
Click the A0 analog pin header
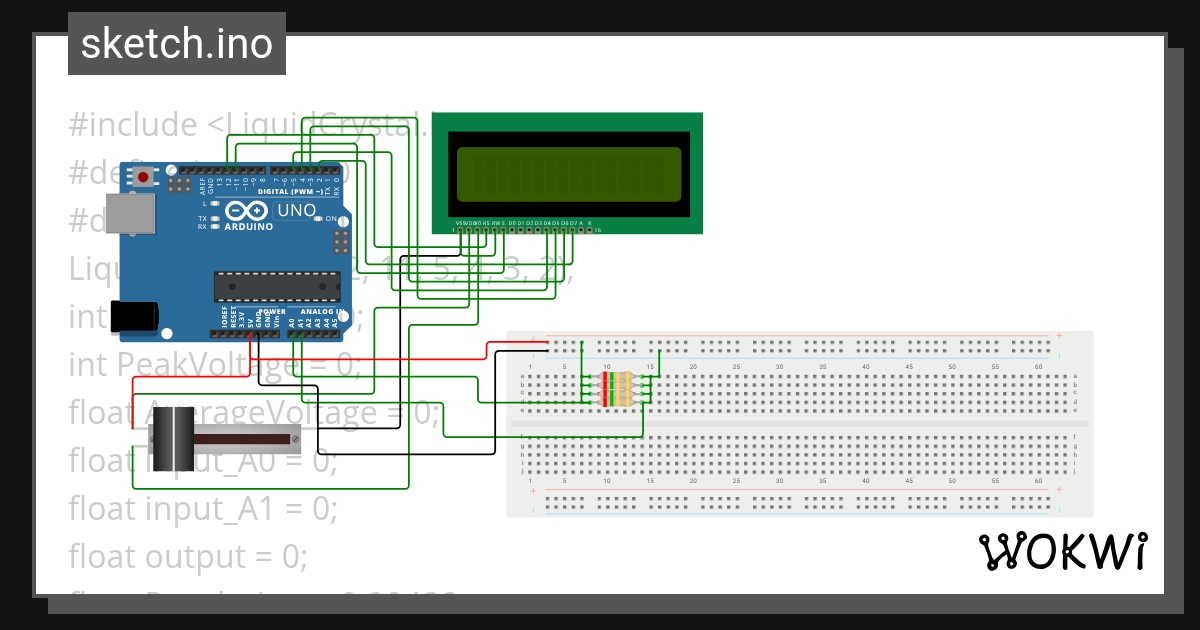click(x=293, y=333)
